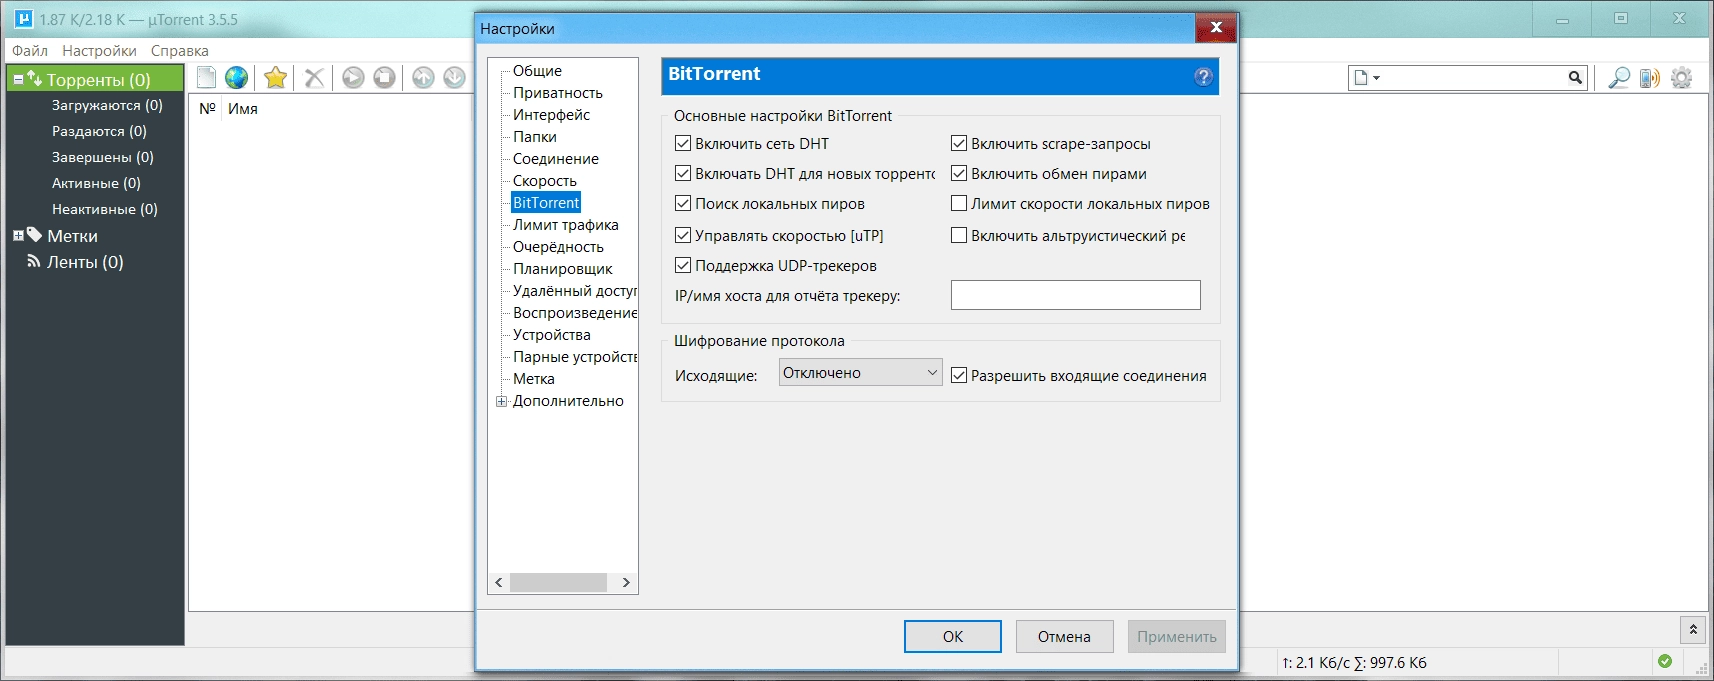Click the magnifier search icon in search box
The image size is (1714, 681).
coord(1575,77)
